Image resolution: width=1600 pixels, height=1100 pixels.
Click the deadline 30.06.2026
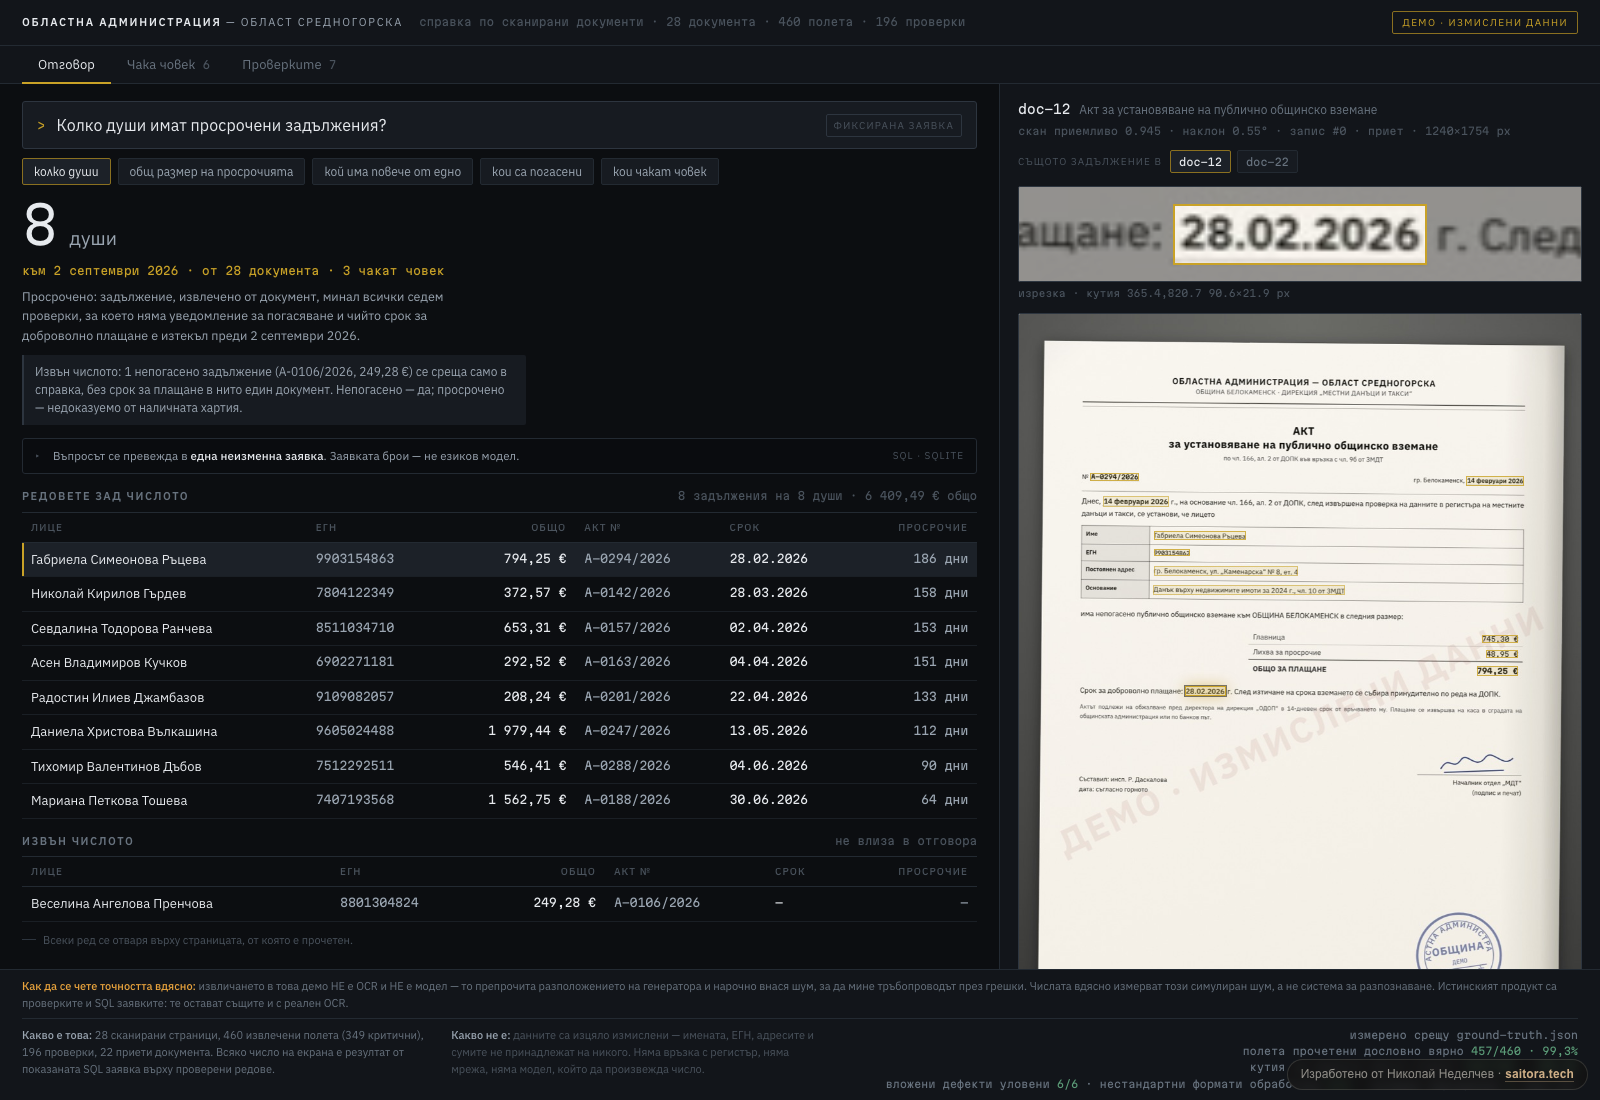(x=769, y=800)
